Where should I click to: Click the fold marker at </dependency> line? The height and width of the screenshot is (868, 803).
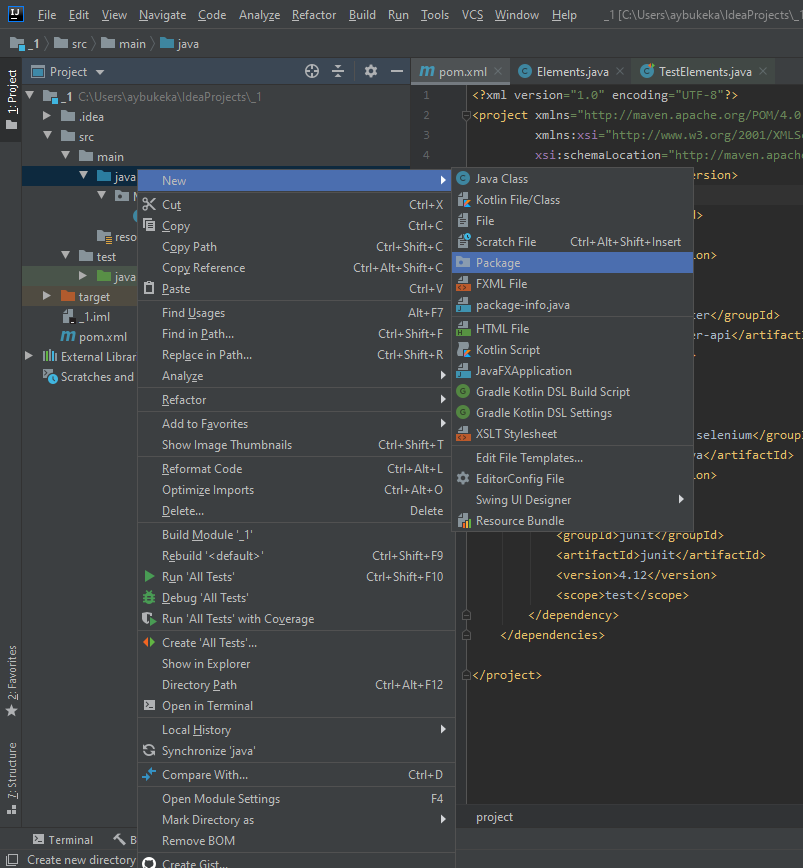tap(466, 615)
